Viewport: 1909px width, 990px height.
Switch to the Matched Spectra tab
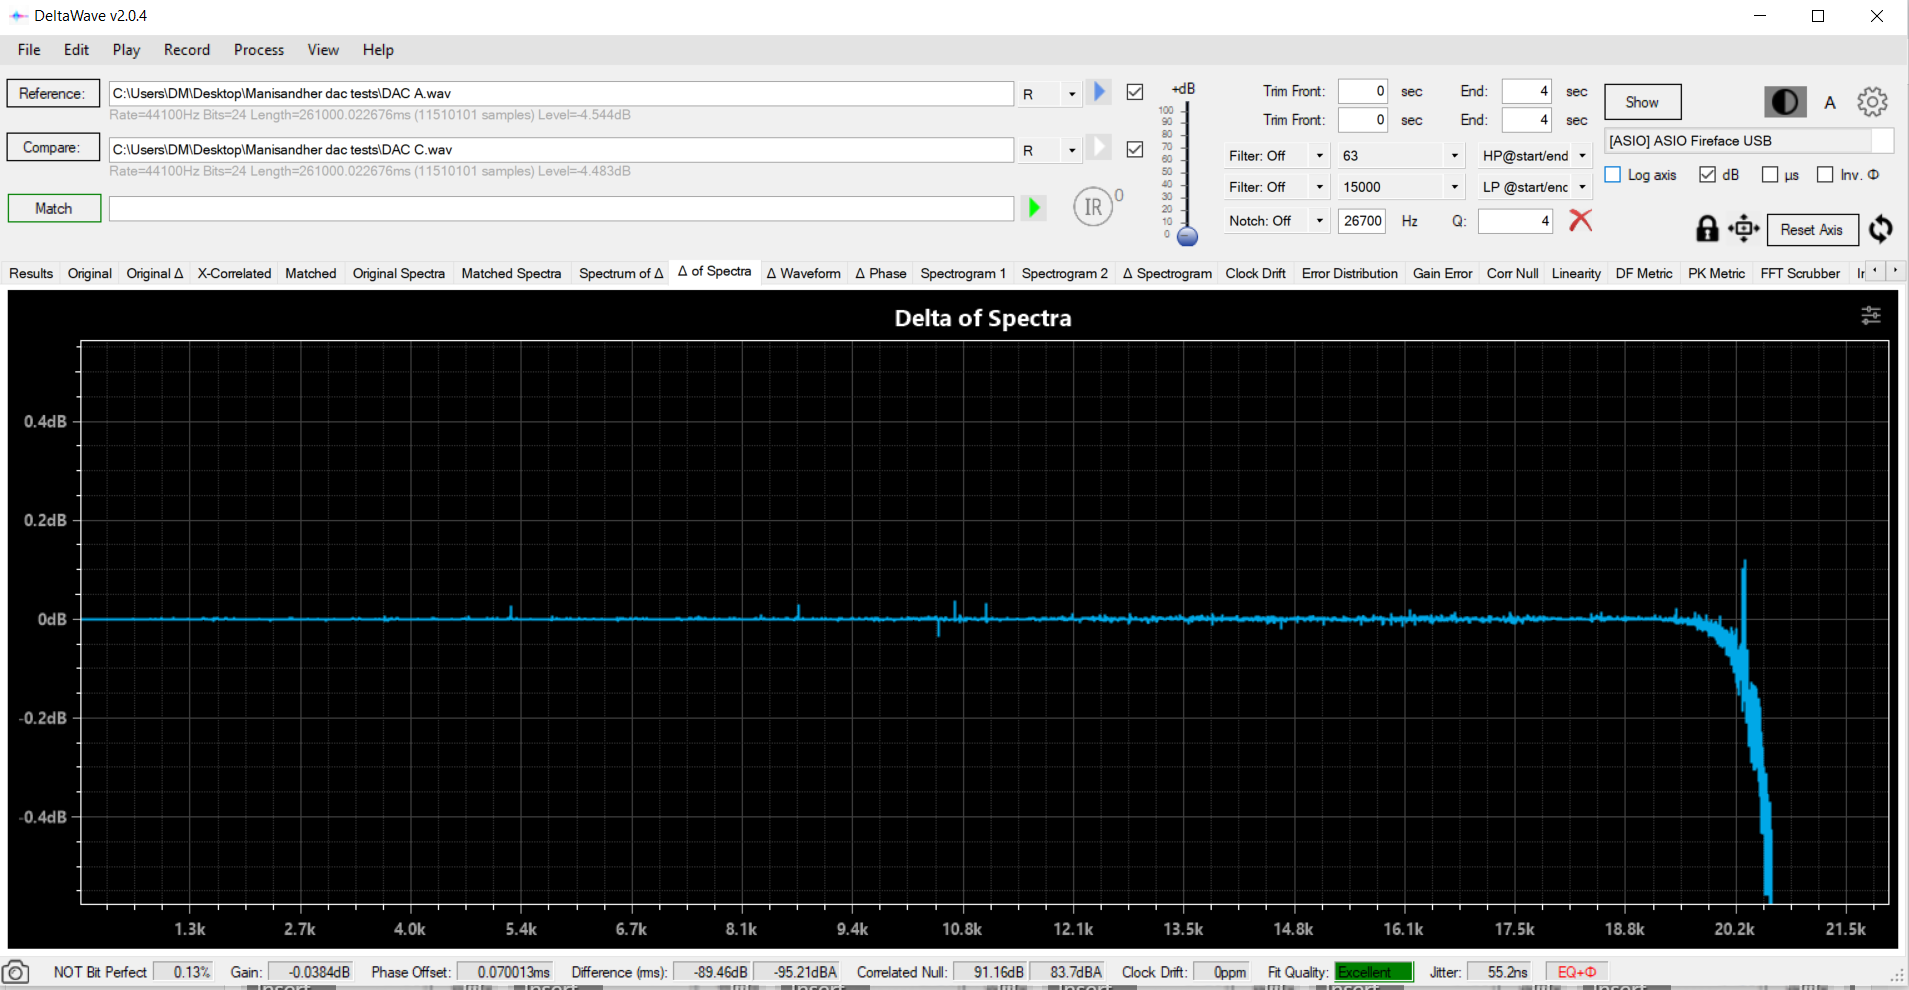[511, 273]
